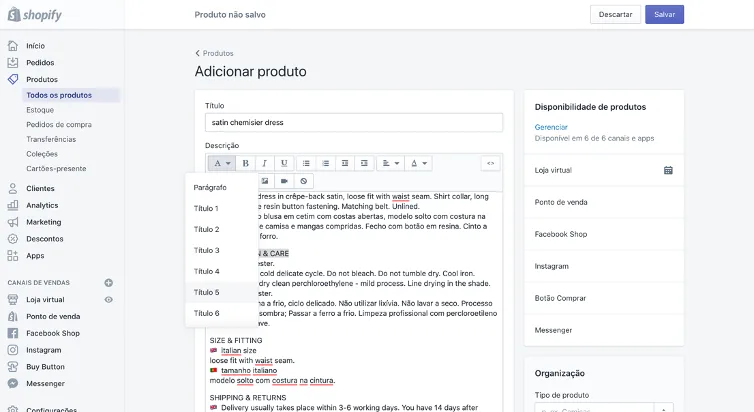This screenshot has height=412, width=754.
Task: Choose Título 6 from the formatting menu
Action: pos(222,313)
